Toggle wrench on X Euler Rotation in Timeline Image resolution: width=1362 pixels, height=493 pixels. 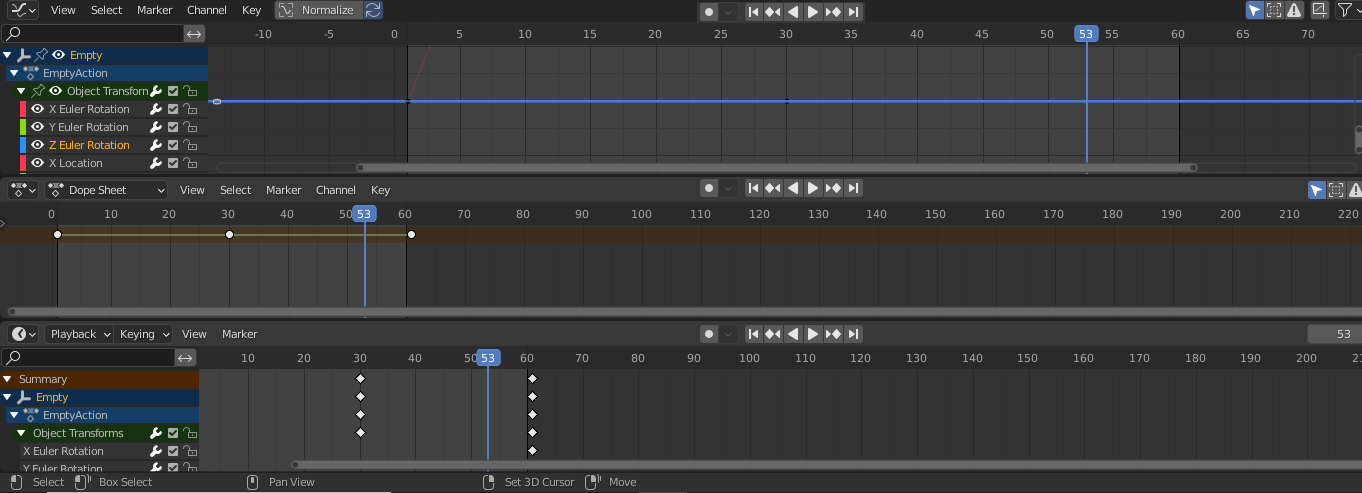pyautogui.click(x=156, y=451)
